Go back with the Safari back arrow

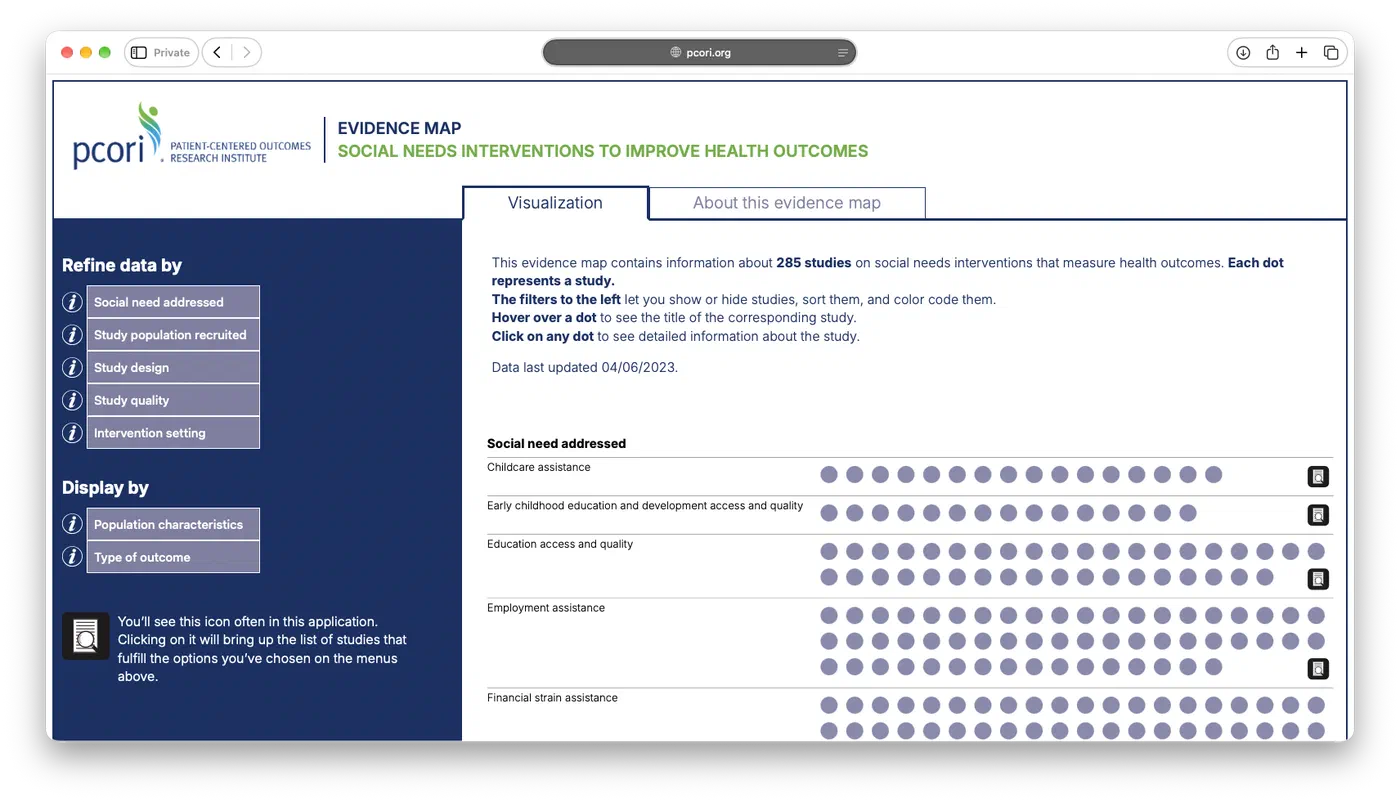pyautogui.click(x=217, y=53)
